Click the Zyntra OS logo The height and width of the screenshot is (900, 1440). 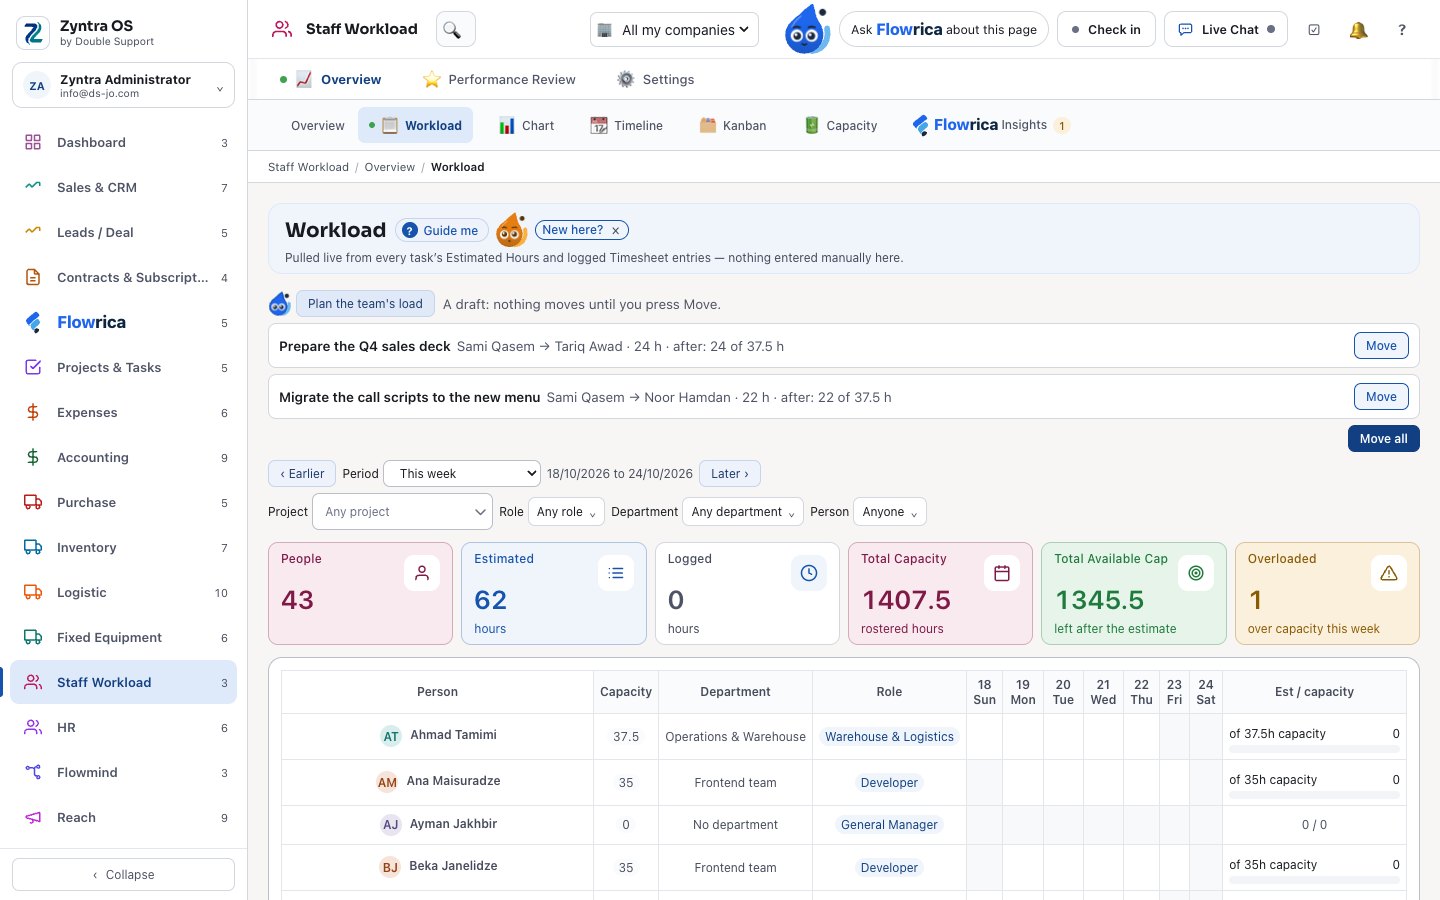tap(33, 33)
